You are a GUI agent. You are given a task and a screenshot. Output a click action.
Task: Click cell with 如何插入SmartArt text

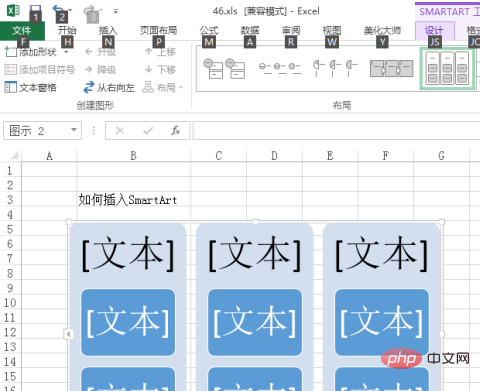[x=128, y=200]
